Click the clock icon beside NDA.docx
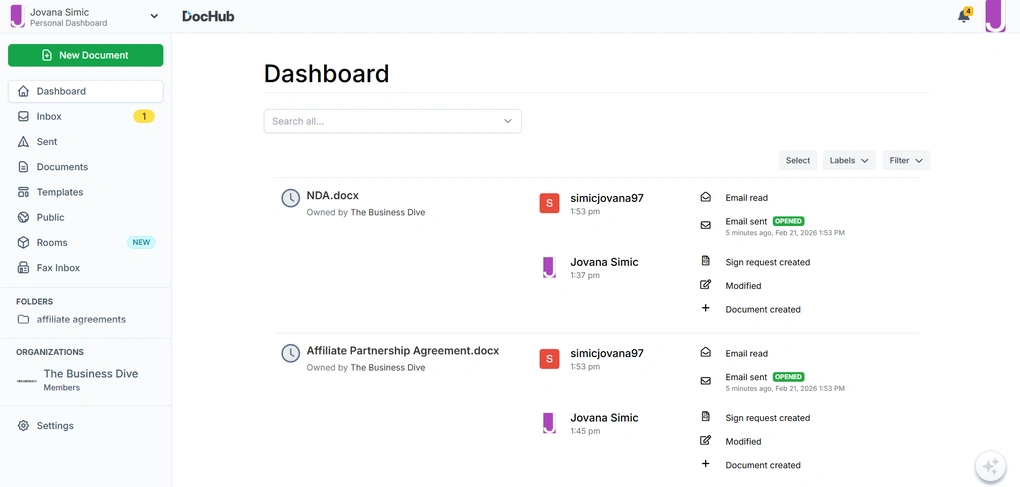Screen dimensions: 1020x487 point(290,198)
